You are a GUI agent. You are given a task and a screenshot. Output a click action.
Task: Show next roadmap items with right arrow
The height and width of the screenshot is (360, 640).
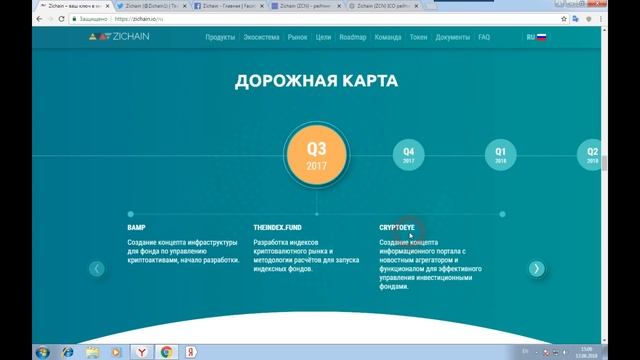[x=536, y=269]
